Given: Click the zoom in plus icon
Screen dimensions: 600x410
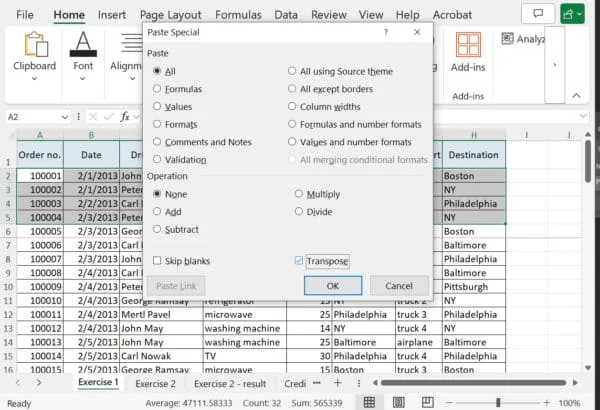Looking at the screenshot, I should 547,403.
